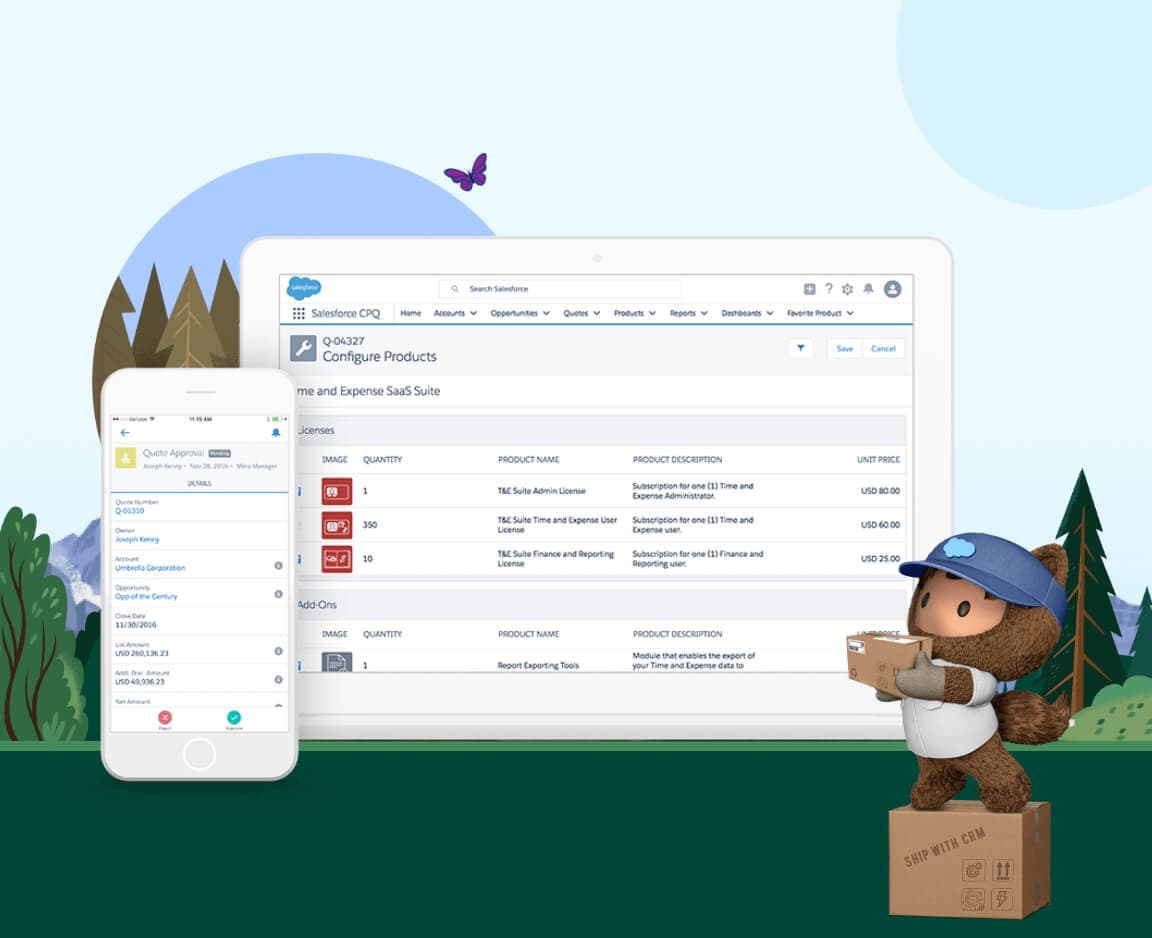Click the USD 25.00 unit price
Viewport: 1152px width, 938px height.
880,559
